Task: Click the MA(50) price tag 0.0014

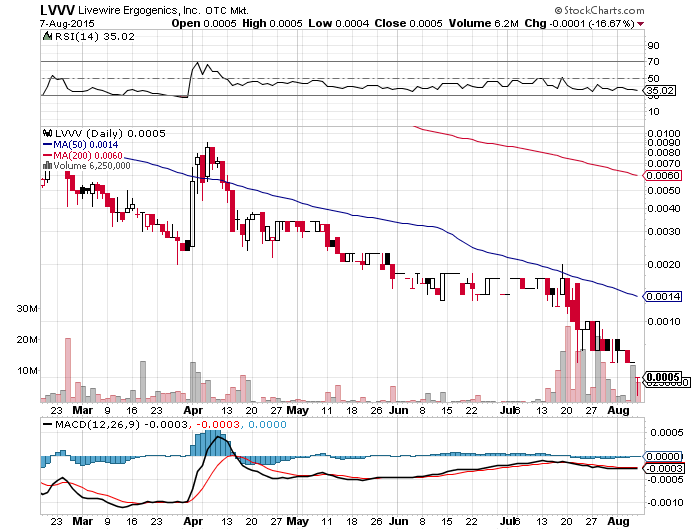Action: tap(662, 296)
